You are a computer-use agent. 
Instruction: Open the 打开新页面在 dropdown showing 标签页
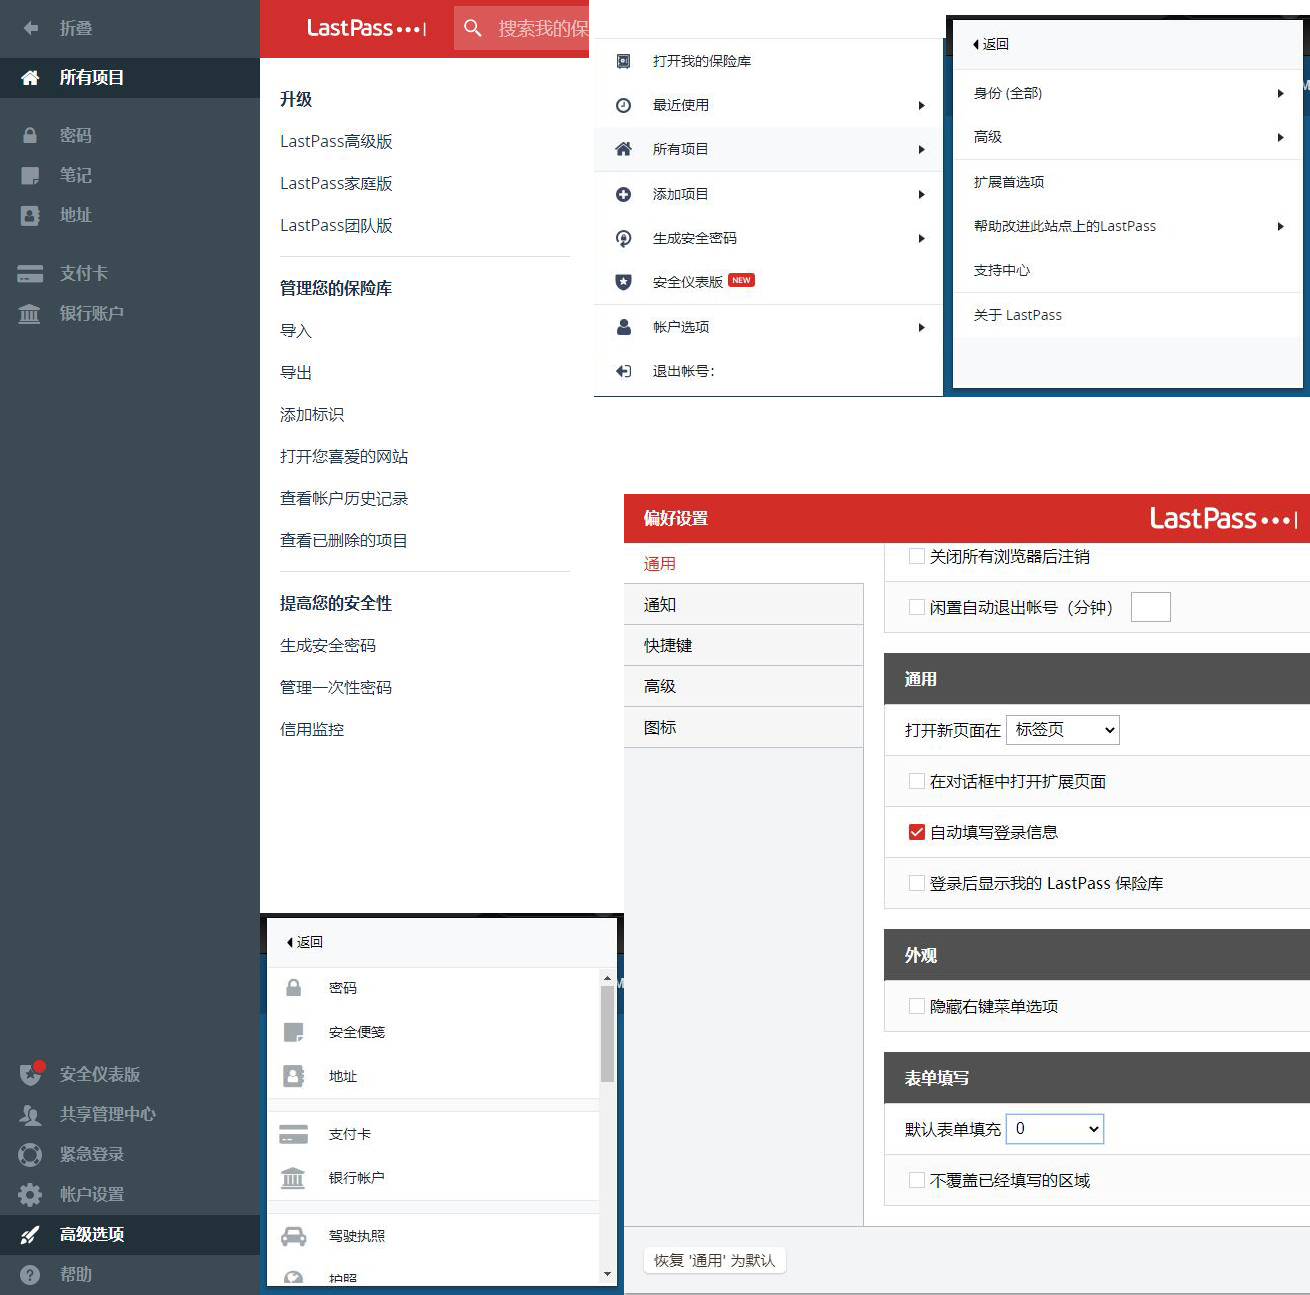[x=1063, y=730]
